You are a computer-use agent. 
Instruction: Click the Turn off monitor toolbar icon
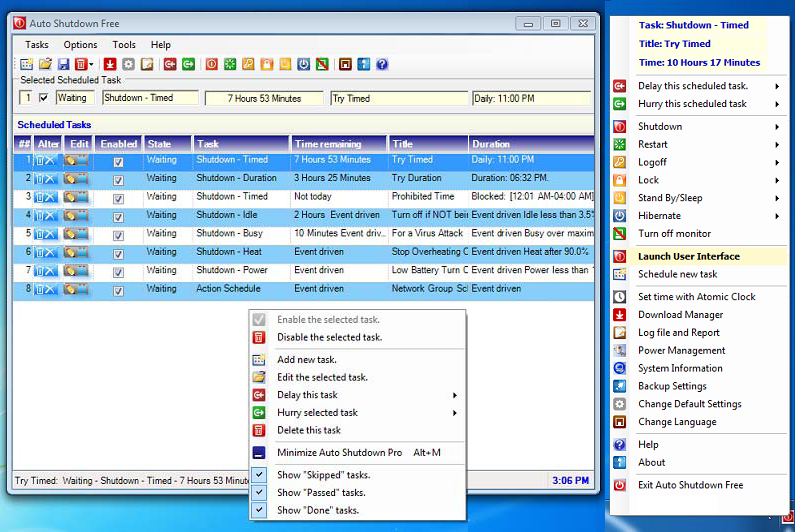point(322,64)
